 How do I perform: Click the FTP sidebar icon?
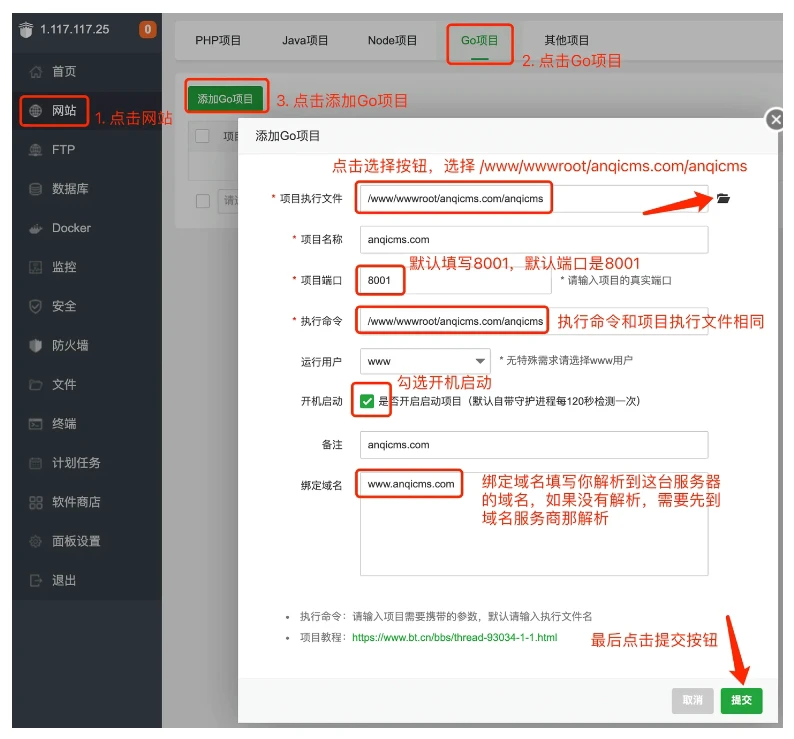37,150
